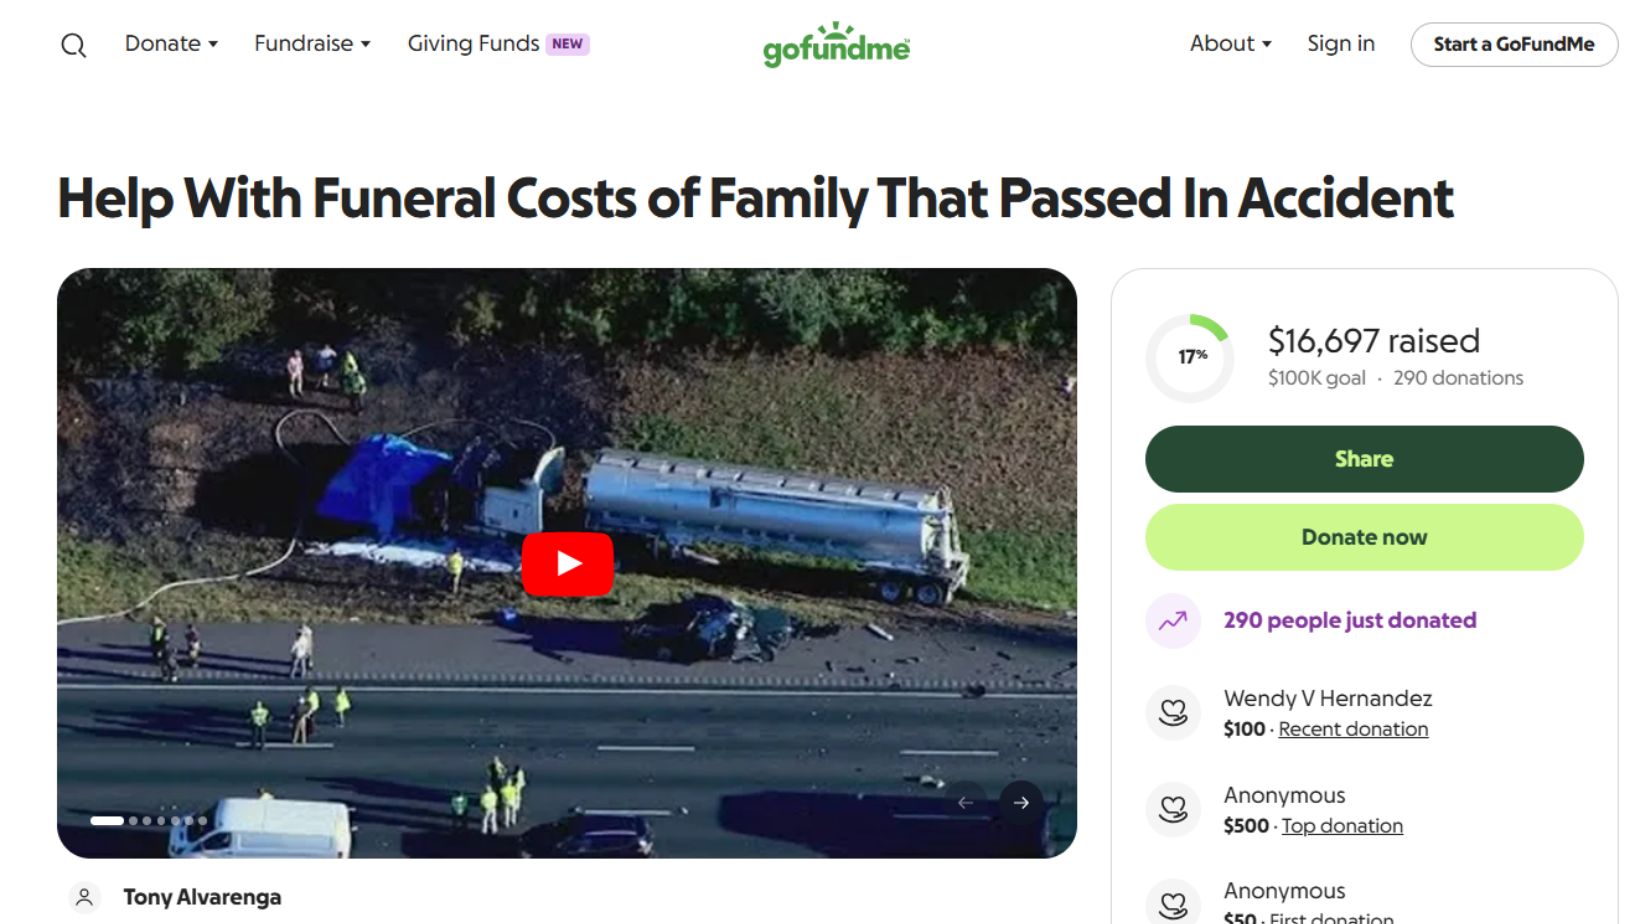Open the Top donation link

click(x=1342, y=826)
